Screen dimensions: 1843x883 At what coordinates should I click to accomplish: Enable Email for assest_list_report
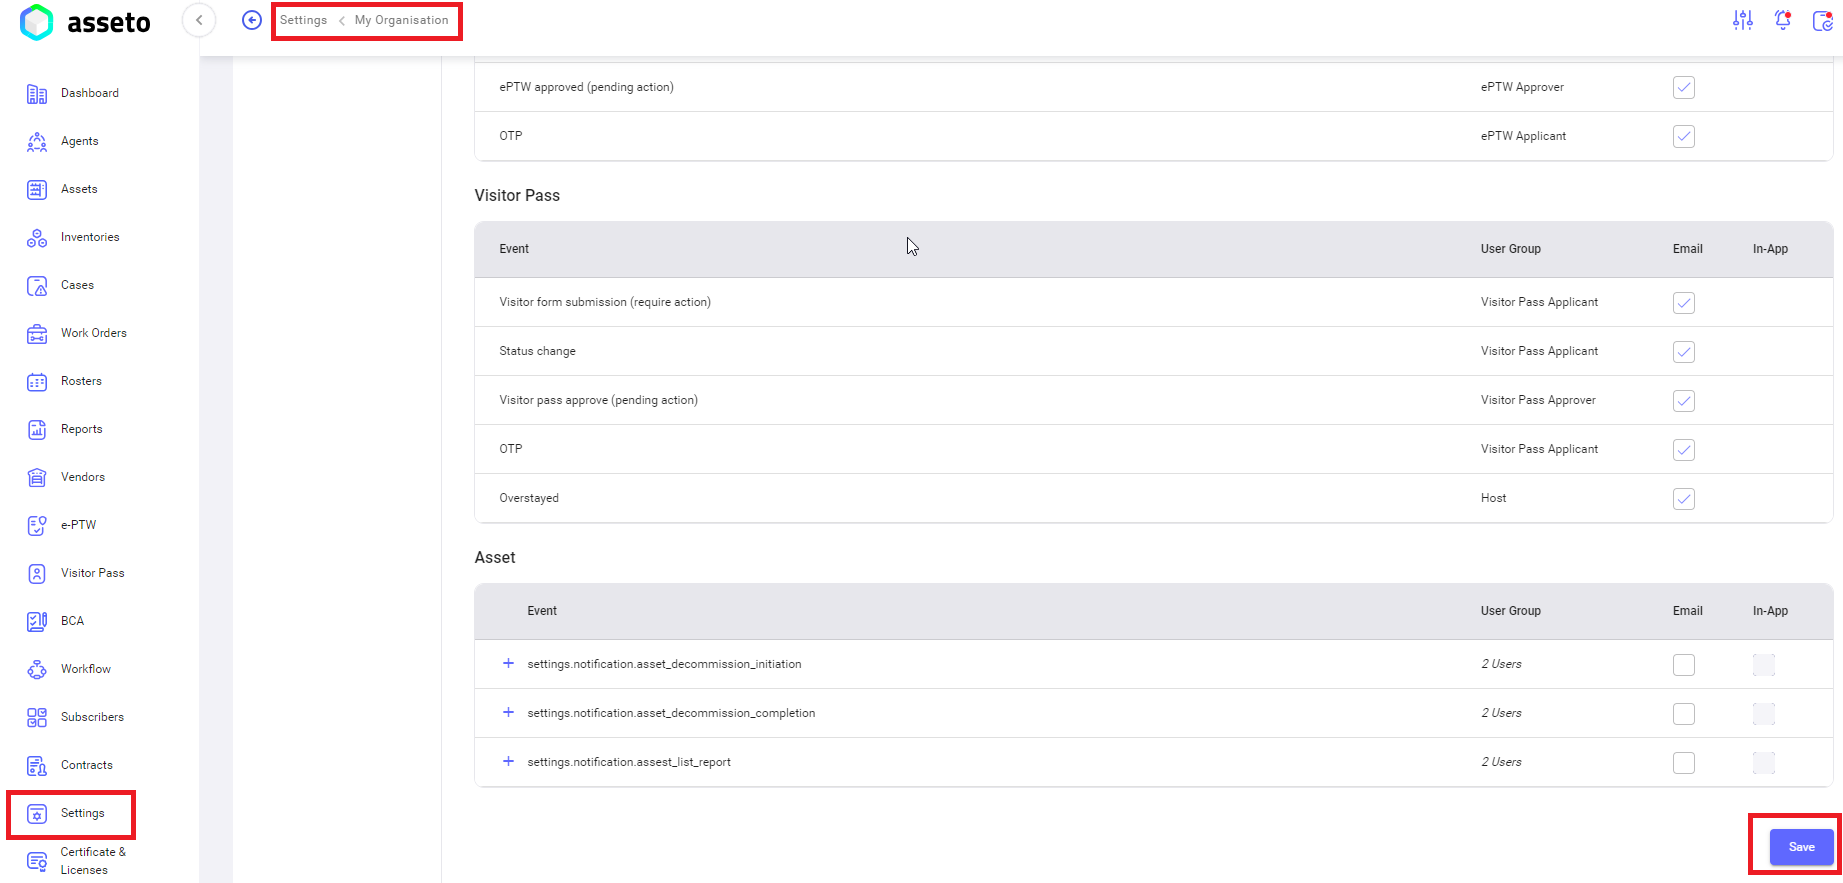pos(1684,763)
